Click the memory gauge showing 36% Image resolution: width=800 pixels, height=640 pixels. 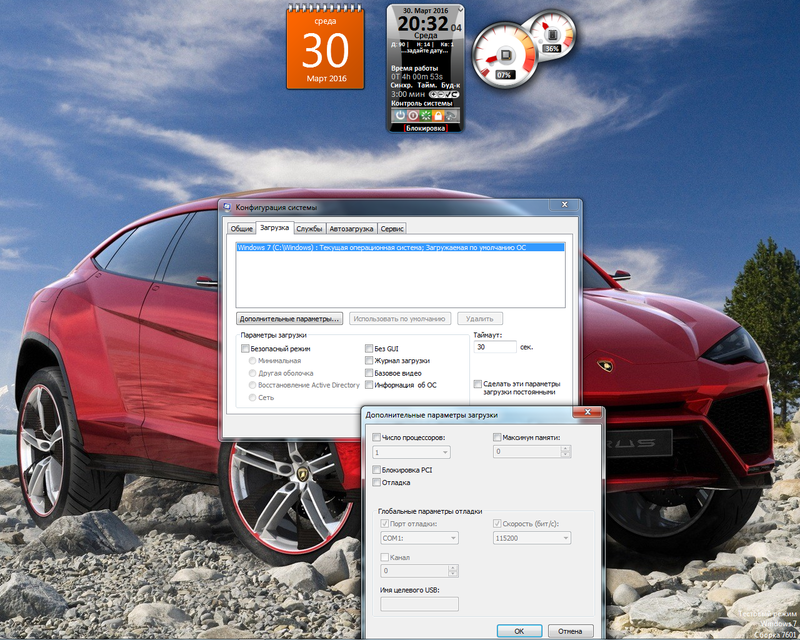point(551,35)
